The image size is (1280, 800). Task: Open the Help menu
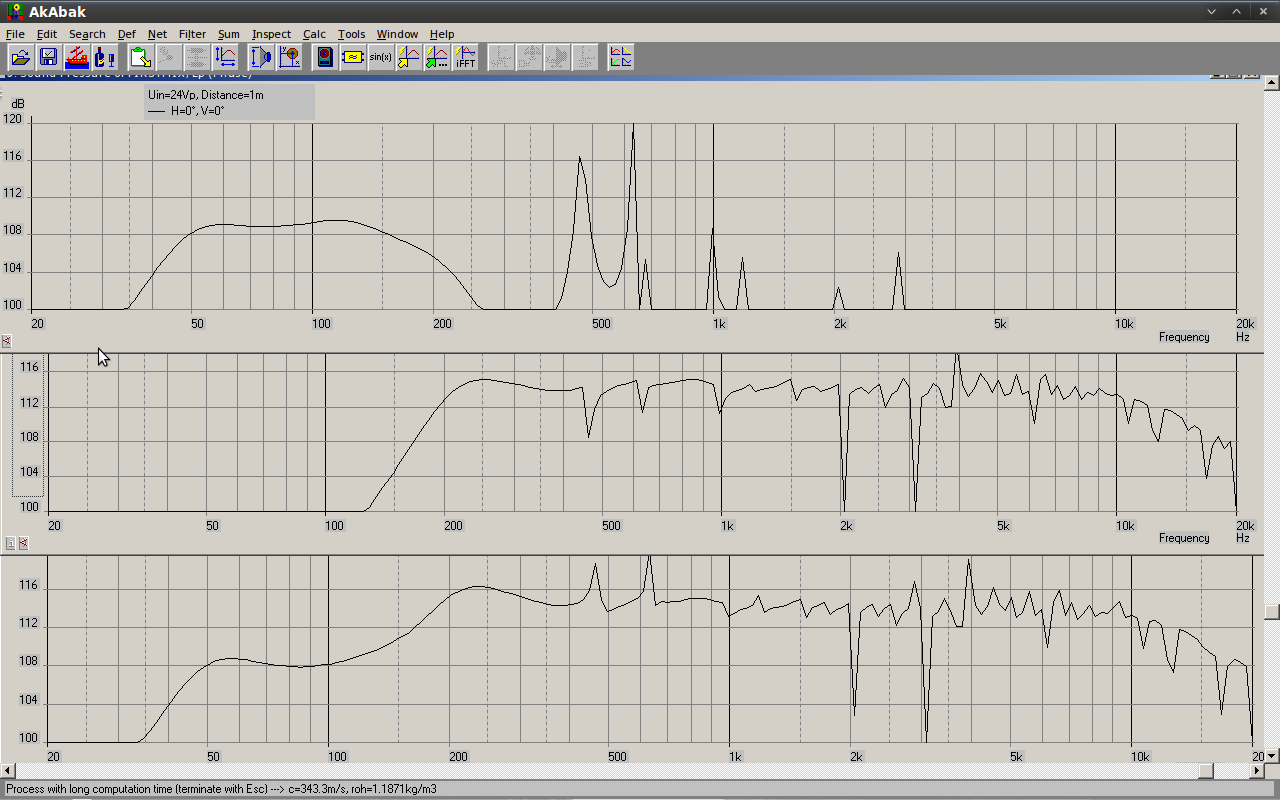tap(442, 34)
